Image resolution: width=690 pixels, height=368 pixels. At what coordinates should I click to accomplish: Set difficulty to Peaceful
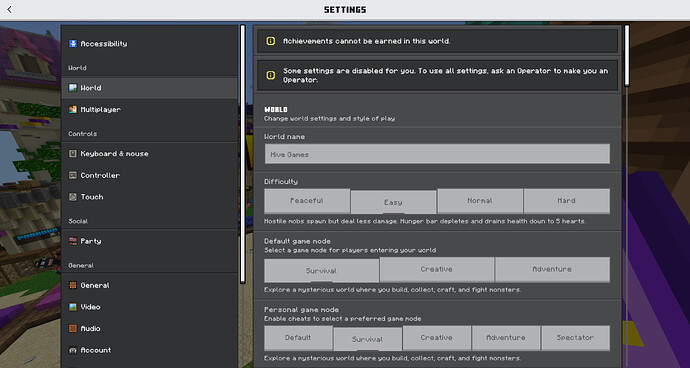pos(307,201)
